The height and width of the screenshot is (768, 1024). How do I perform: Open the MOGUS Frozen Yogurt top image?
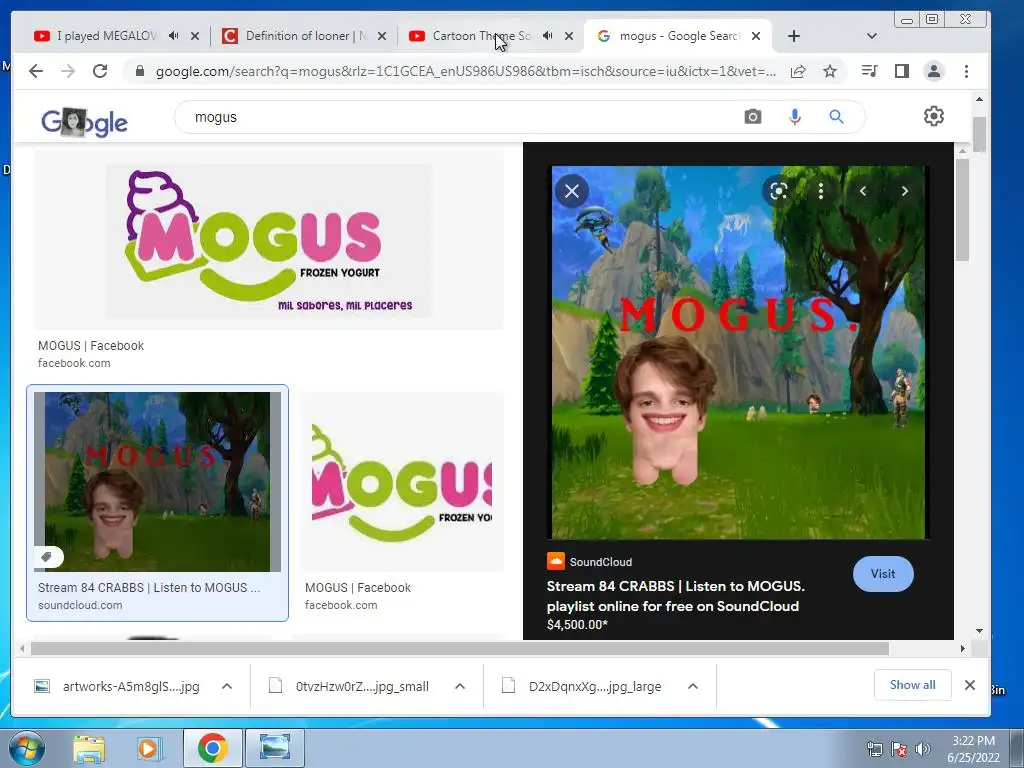tap(268, 240)
